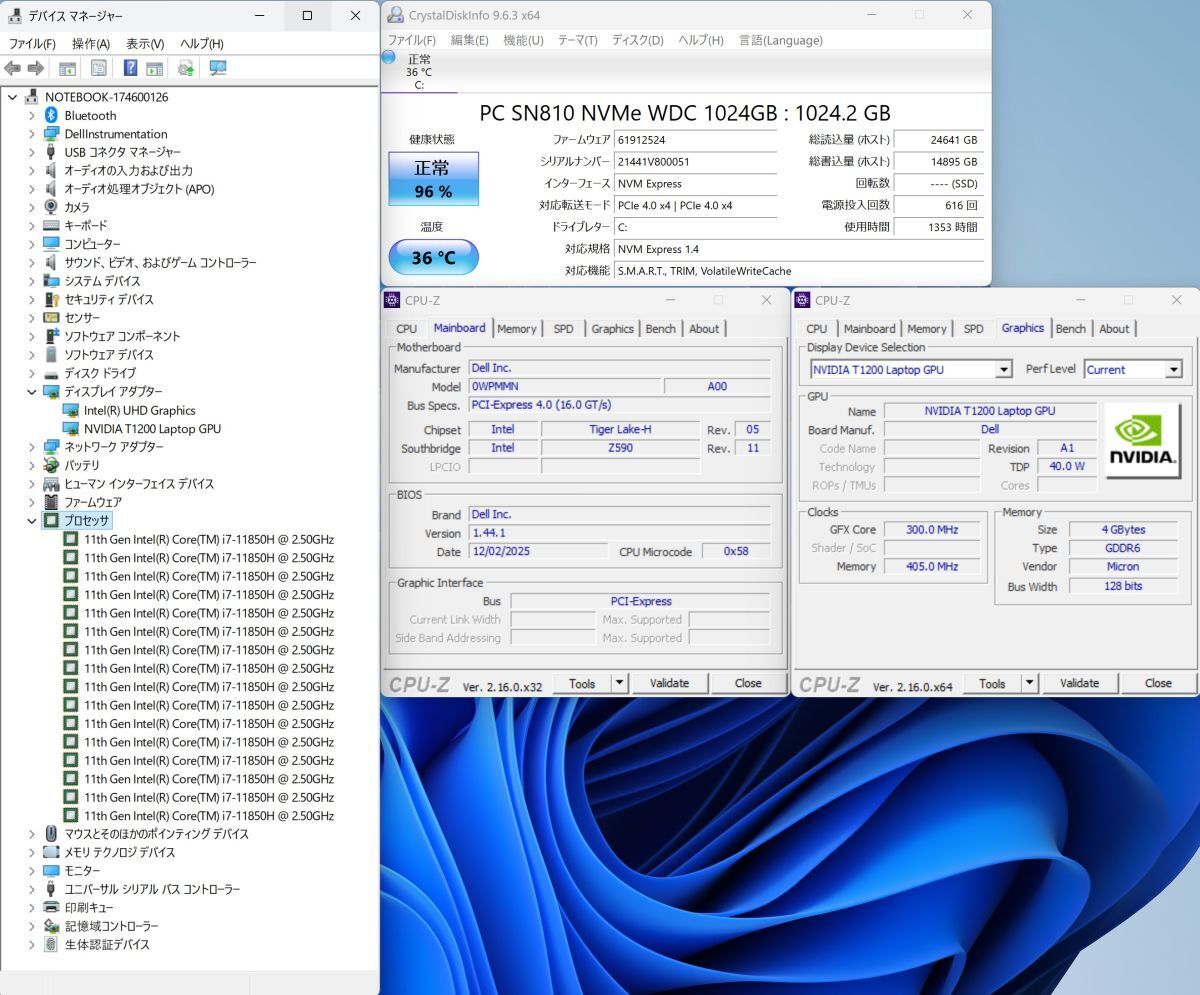The image size is (1200, 995).
Task: Click Validate in the Graphics CPU-Z window
Action: [1079, 683]
